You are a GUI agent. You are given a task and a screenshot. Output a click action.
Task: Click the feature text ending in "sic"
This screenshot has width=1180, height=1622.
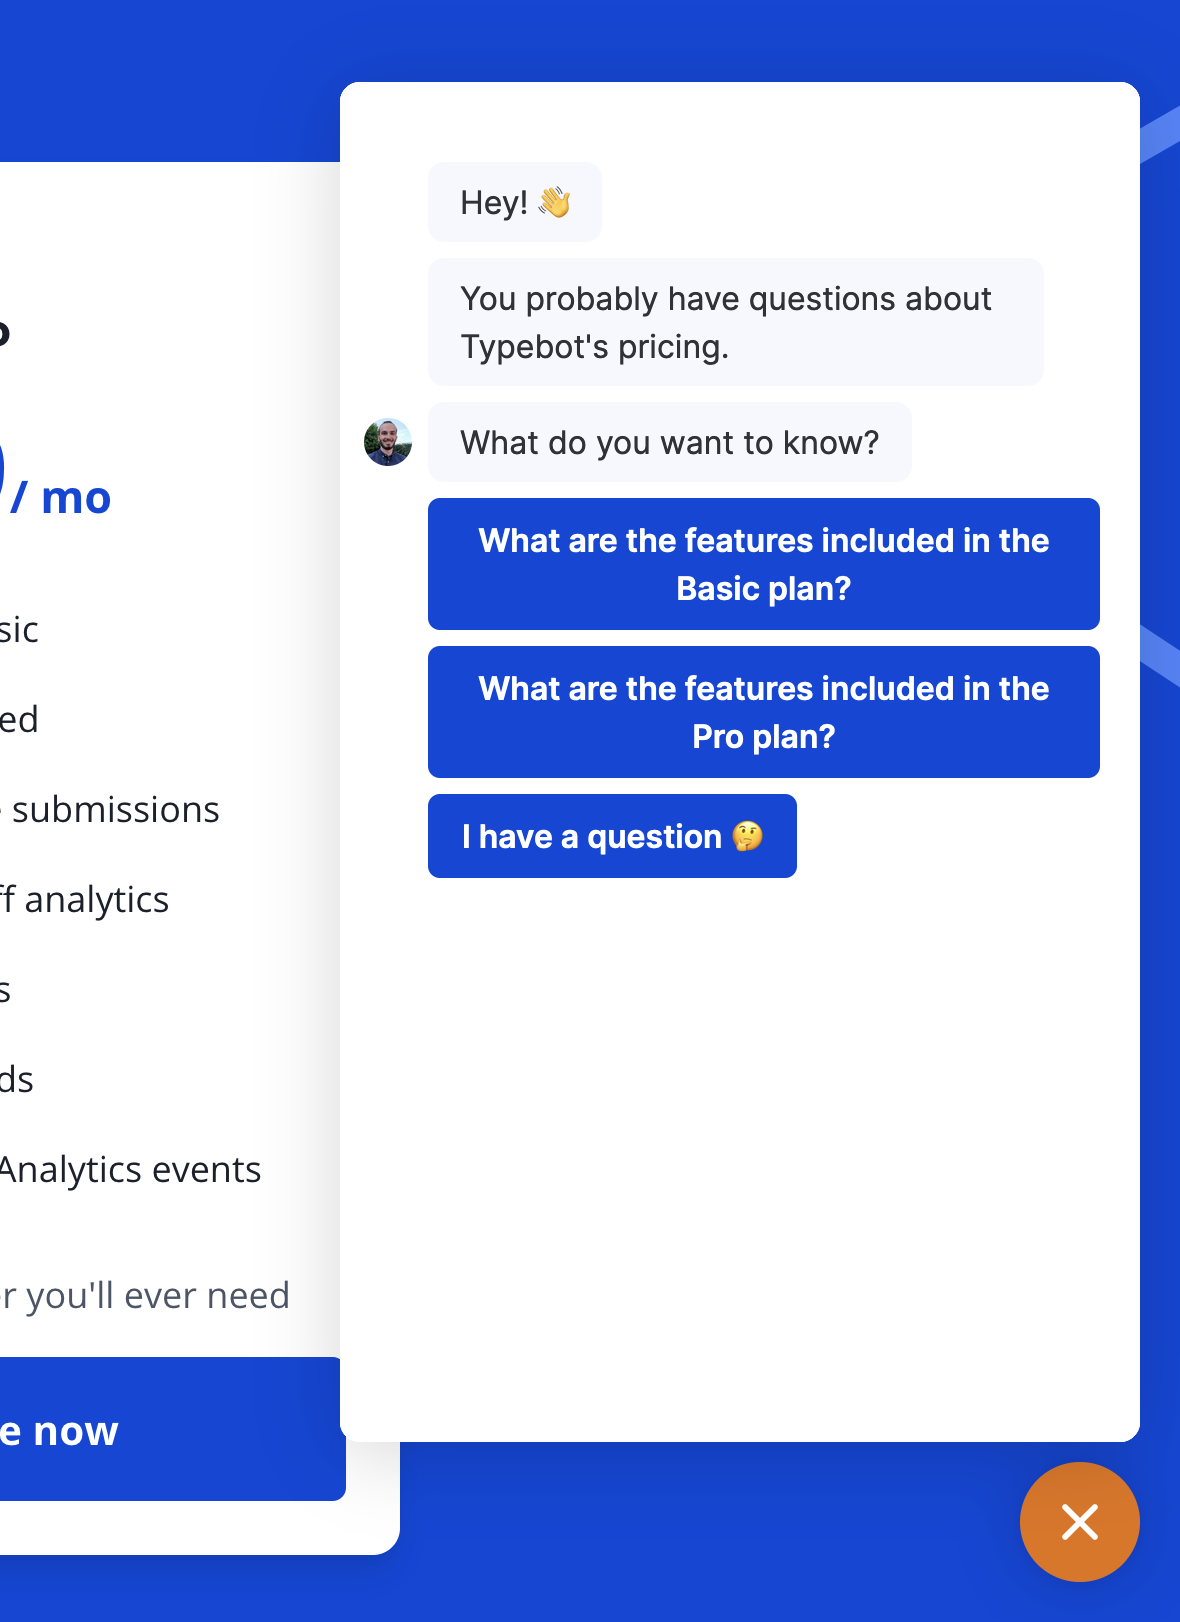coord(18,630)
